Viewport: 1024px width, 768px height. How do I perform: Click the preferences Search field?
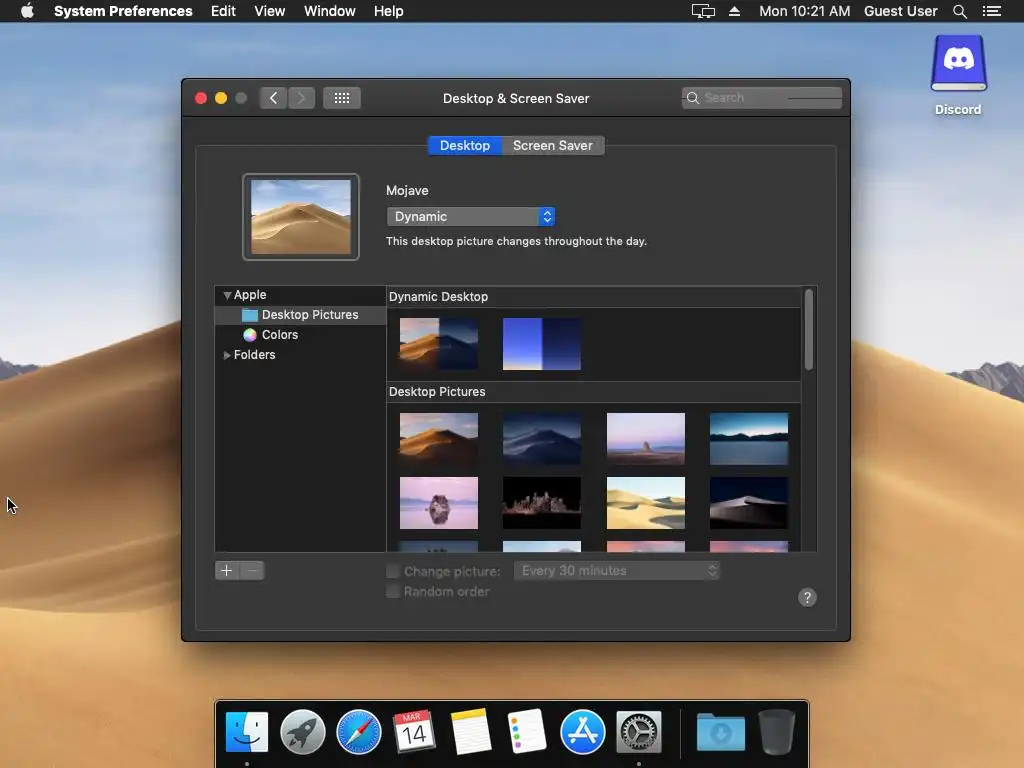pyautogui.click(x=761, y=98)
